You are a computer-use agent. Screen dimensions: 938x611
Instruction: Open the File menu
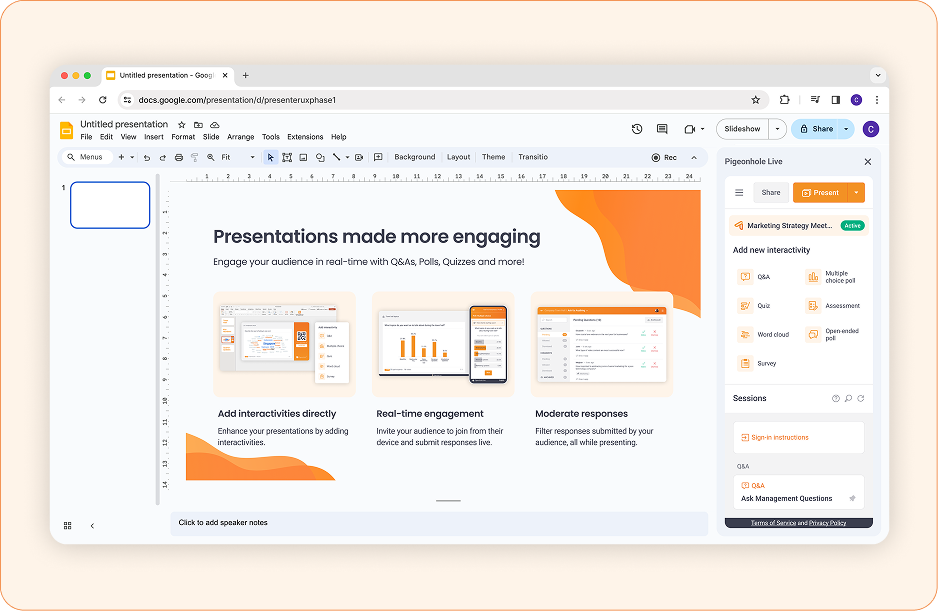pos(86,137)
